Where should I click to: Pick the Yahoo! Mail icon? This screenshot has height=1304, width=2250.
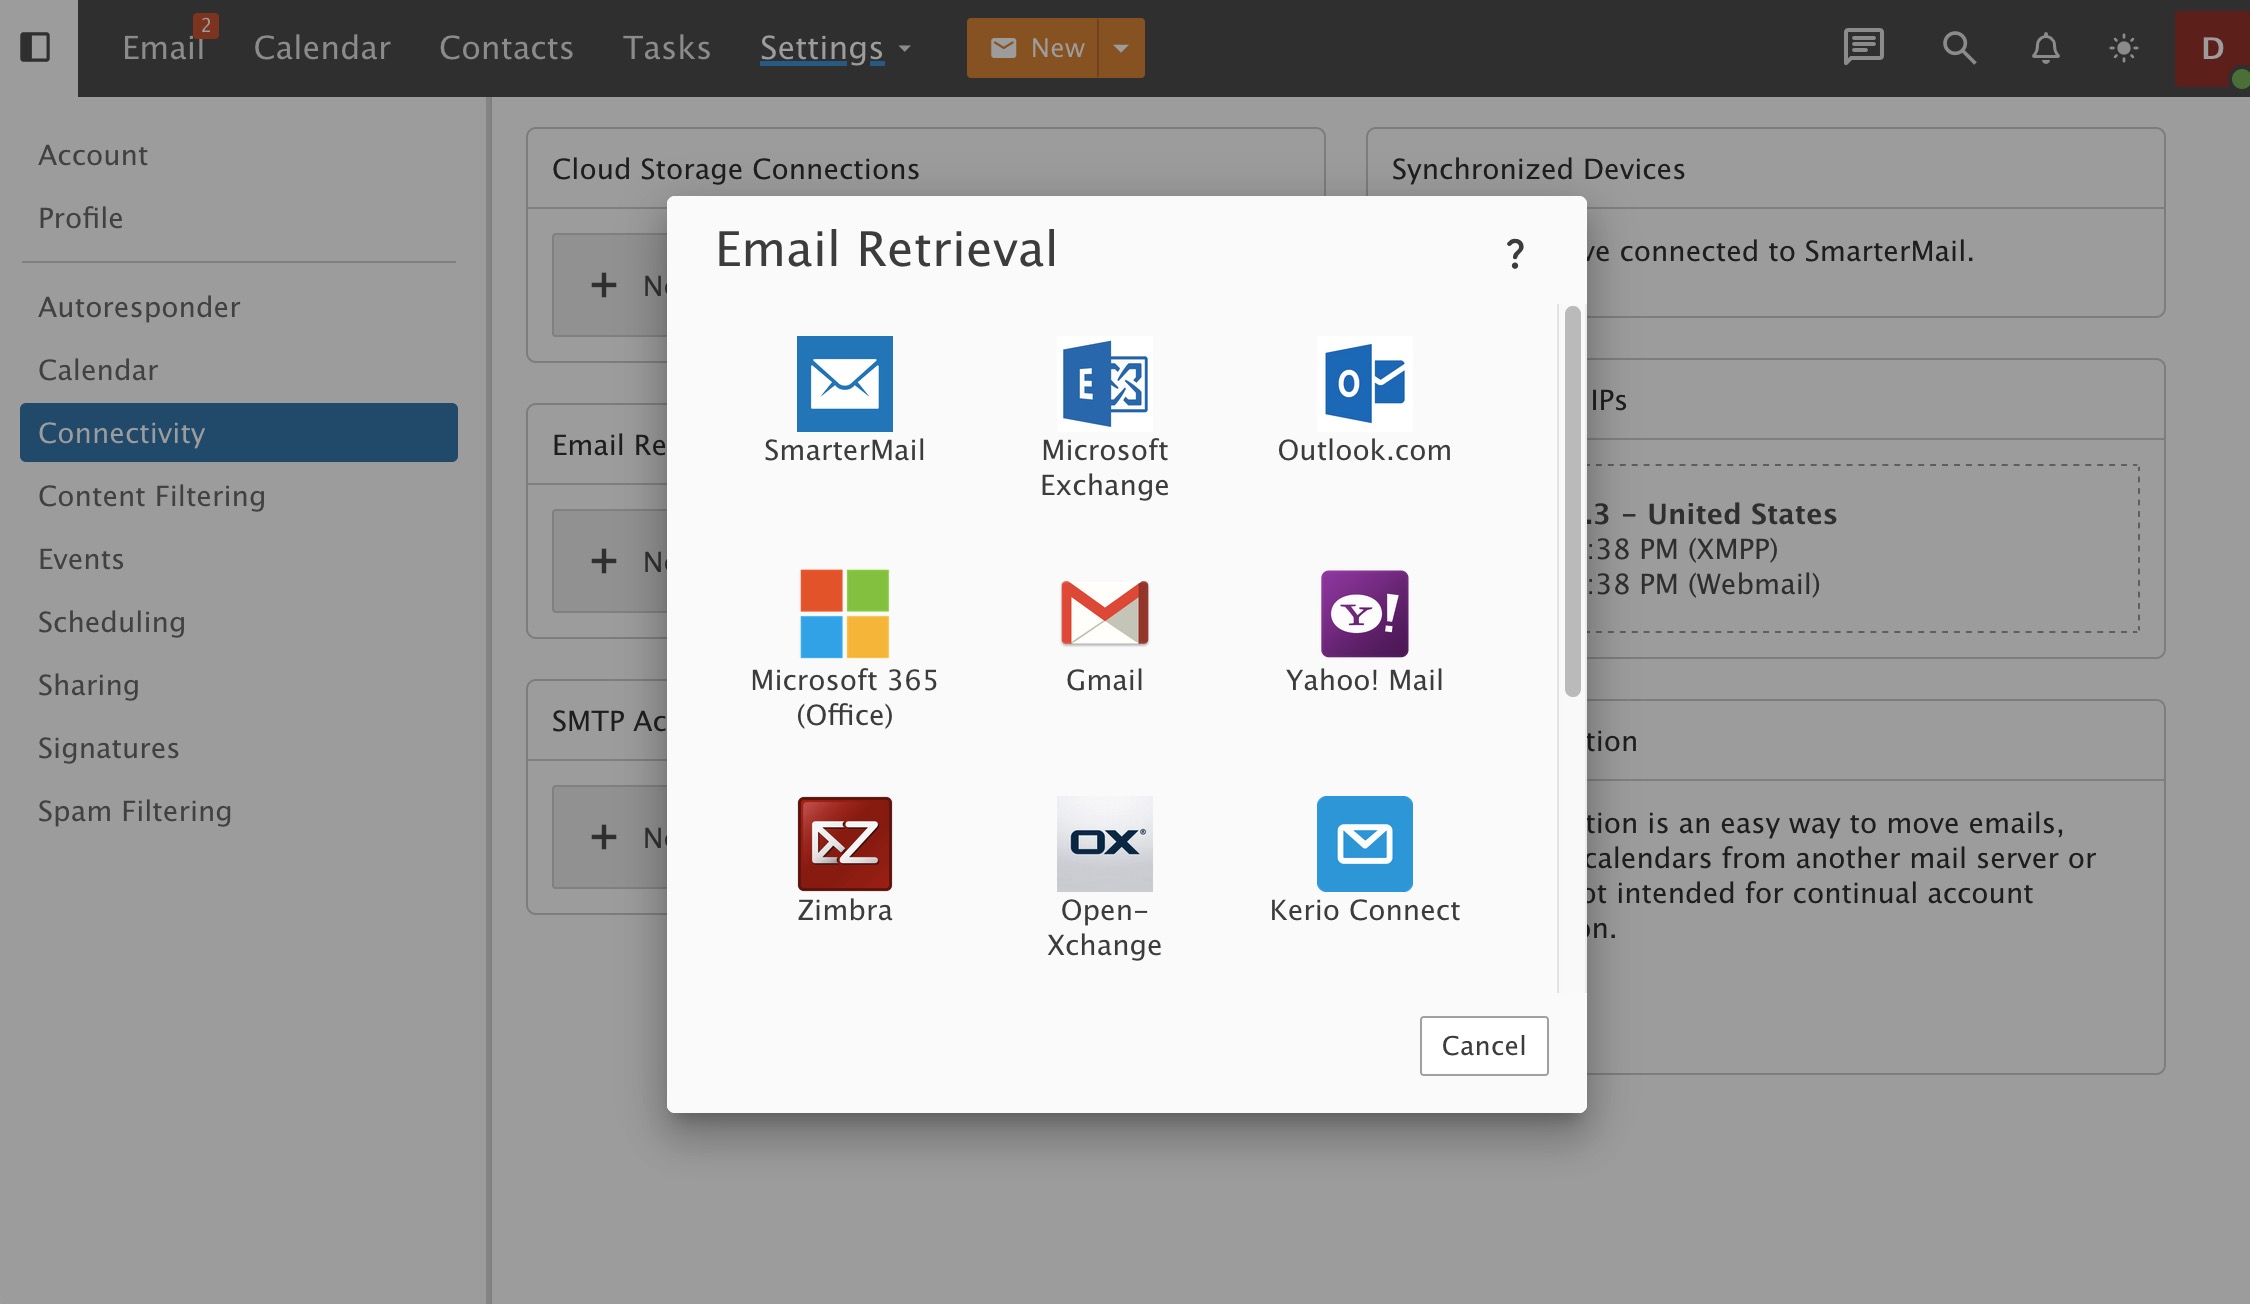pyautogui.click(x=1364, y=614)
